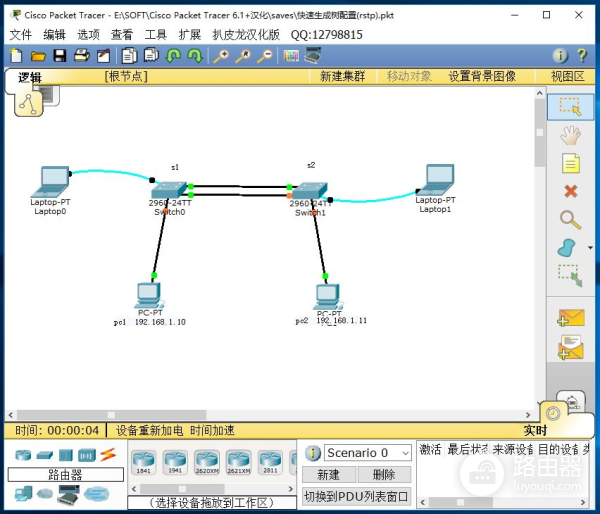Image resolution: width=600 pixels, height=514 pixels.
Task: Click the 新建 scenario button
Action: tap(328, 475)
